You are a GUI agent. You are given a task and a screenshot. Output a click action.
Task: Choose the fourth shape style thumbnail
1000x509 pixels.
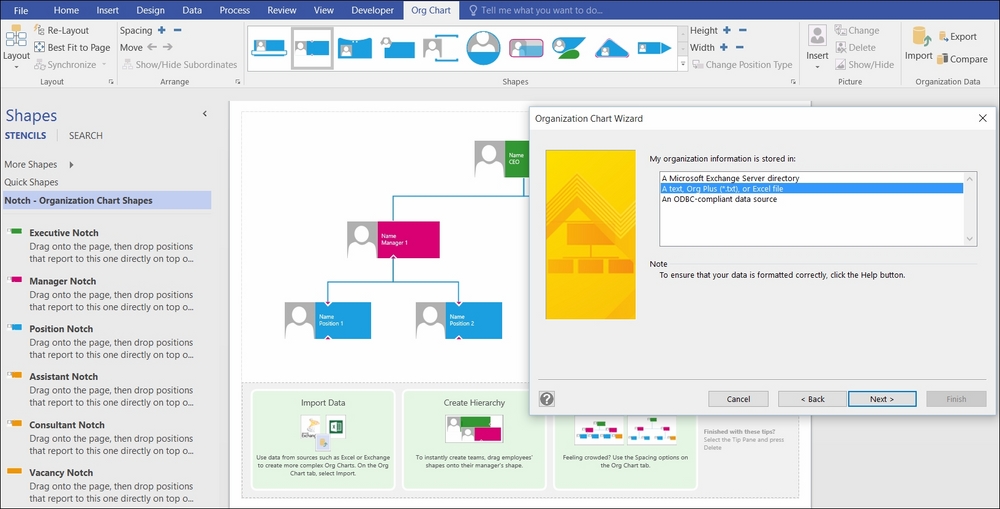[x=397, y=48]
